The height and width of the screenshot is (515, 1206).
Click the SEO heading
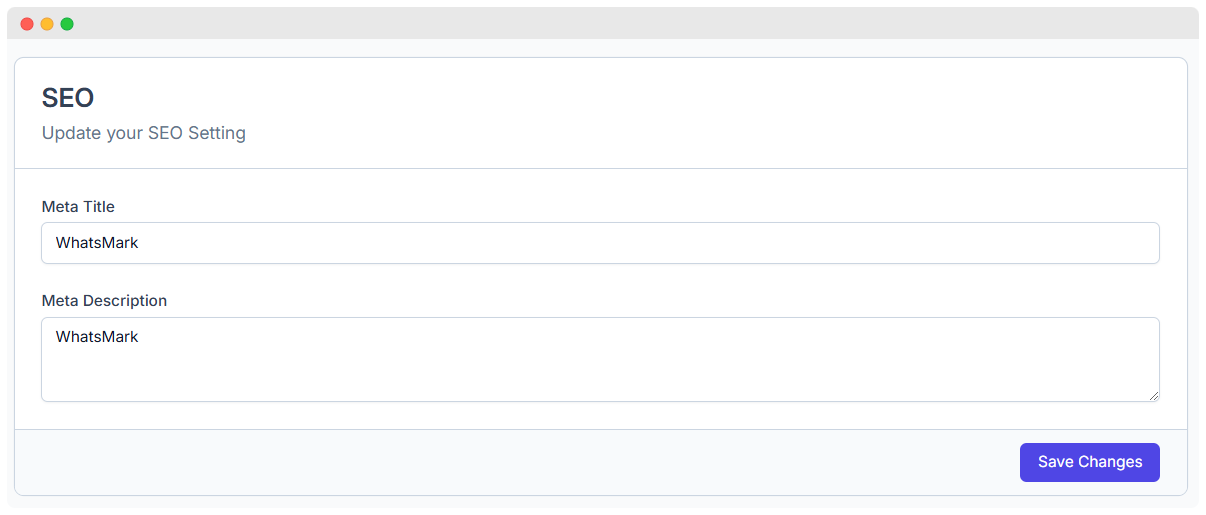click(68, 98)
